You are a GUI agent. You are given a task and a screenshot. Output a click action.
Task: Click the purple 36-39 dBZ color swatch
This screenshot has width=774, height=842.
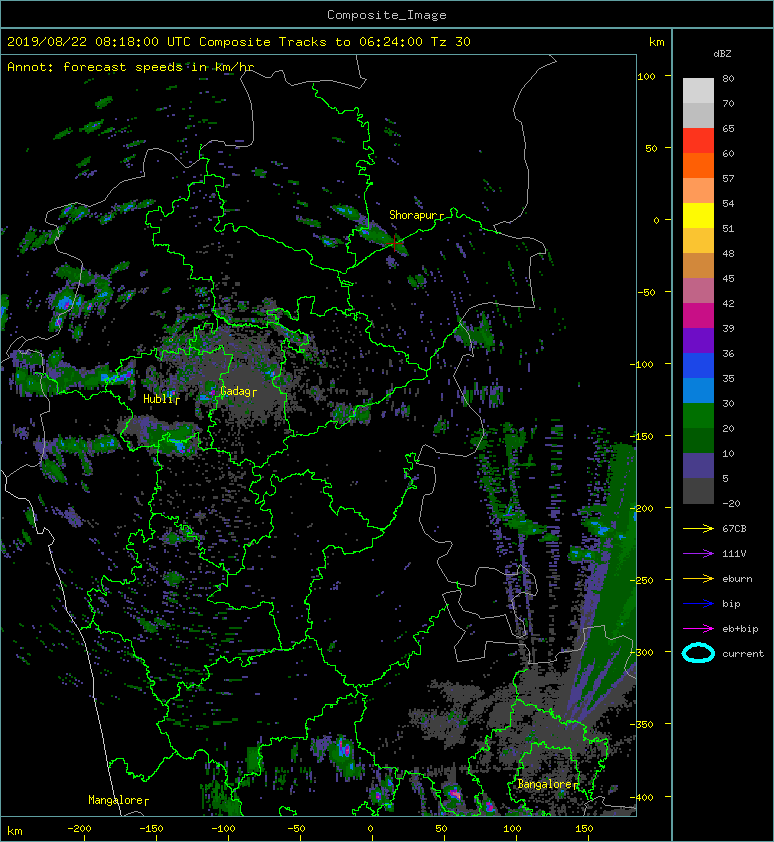click(x=698, y=341)
